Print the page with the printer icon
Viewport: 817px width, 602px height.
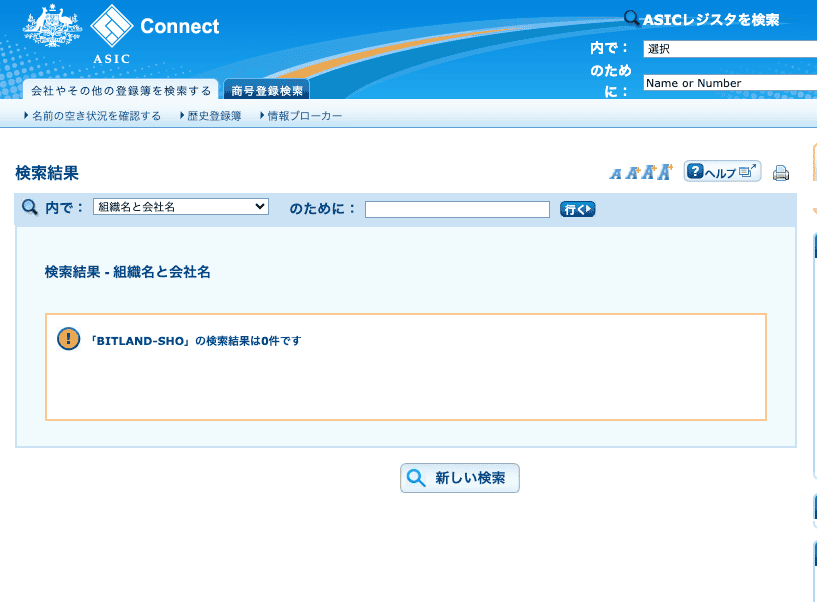pos(781,173)
